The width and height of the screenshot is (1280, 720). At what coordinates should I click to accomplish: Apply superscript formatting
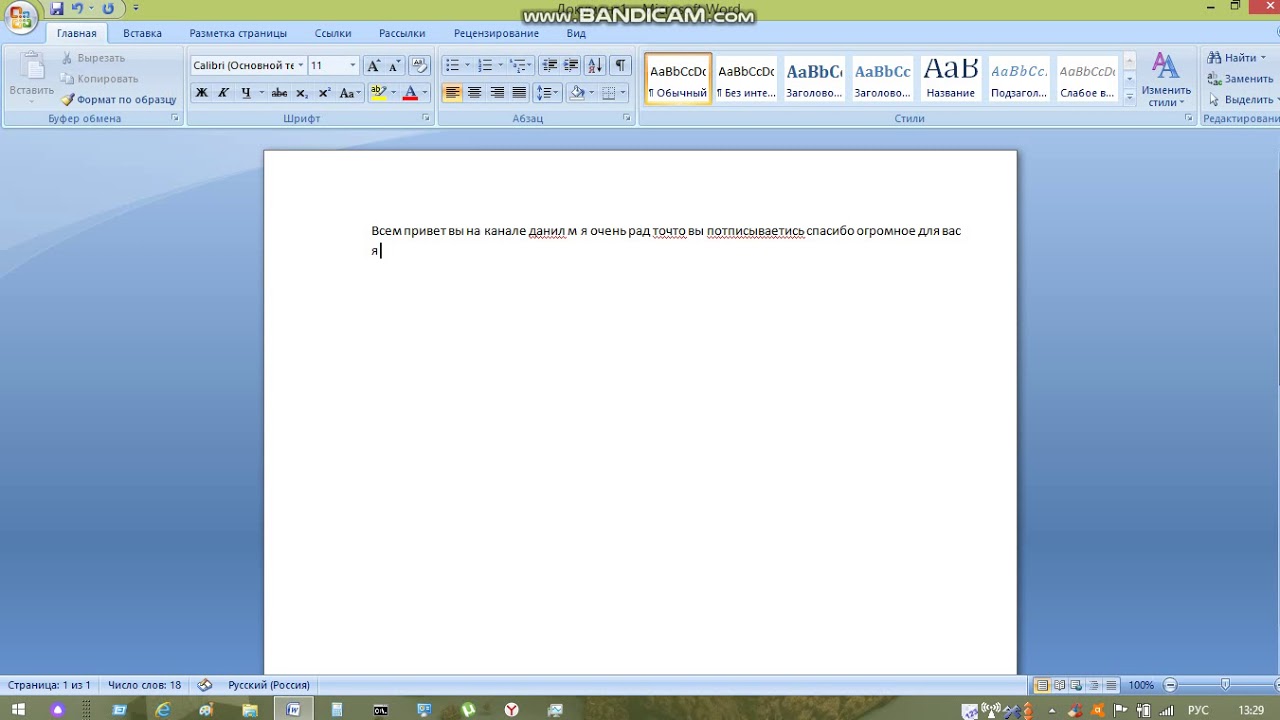[324, 93]
